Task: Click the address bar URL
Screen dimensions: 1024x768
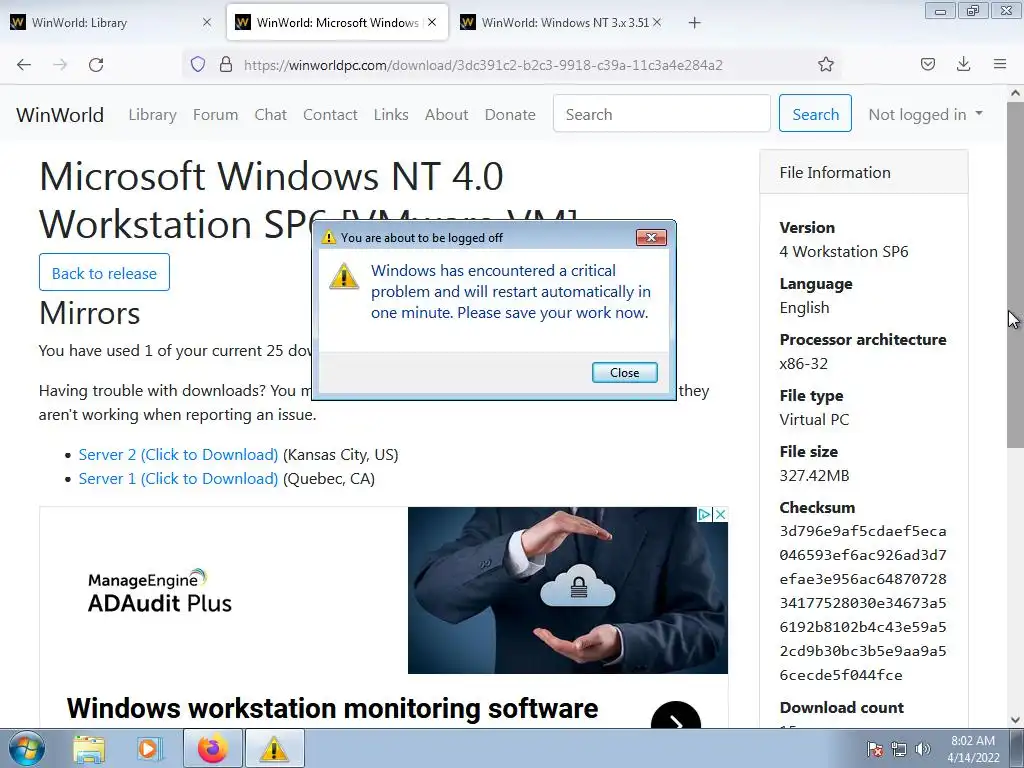Action: 483,65
